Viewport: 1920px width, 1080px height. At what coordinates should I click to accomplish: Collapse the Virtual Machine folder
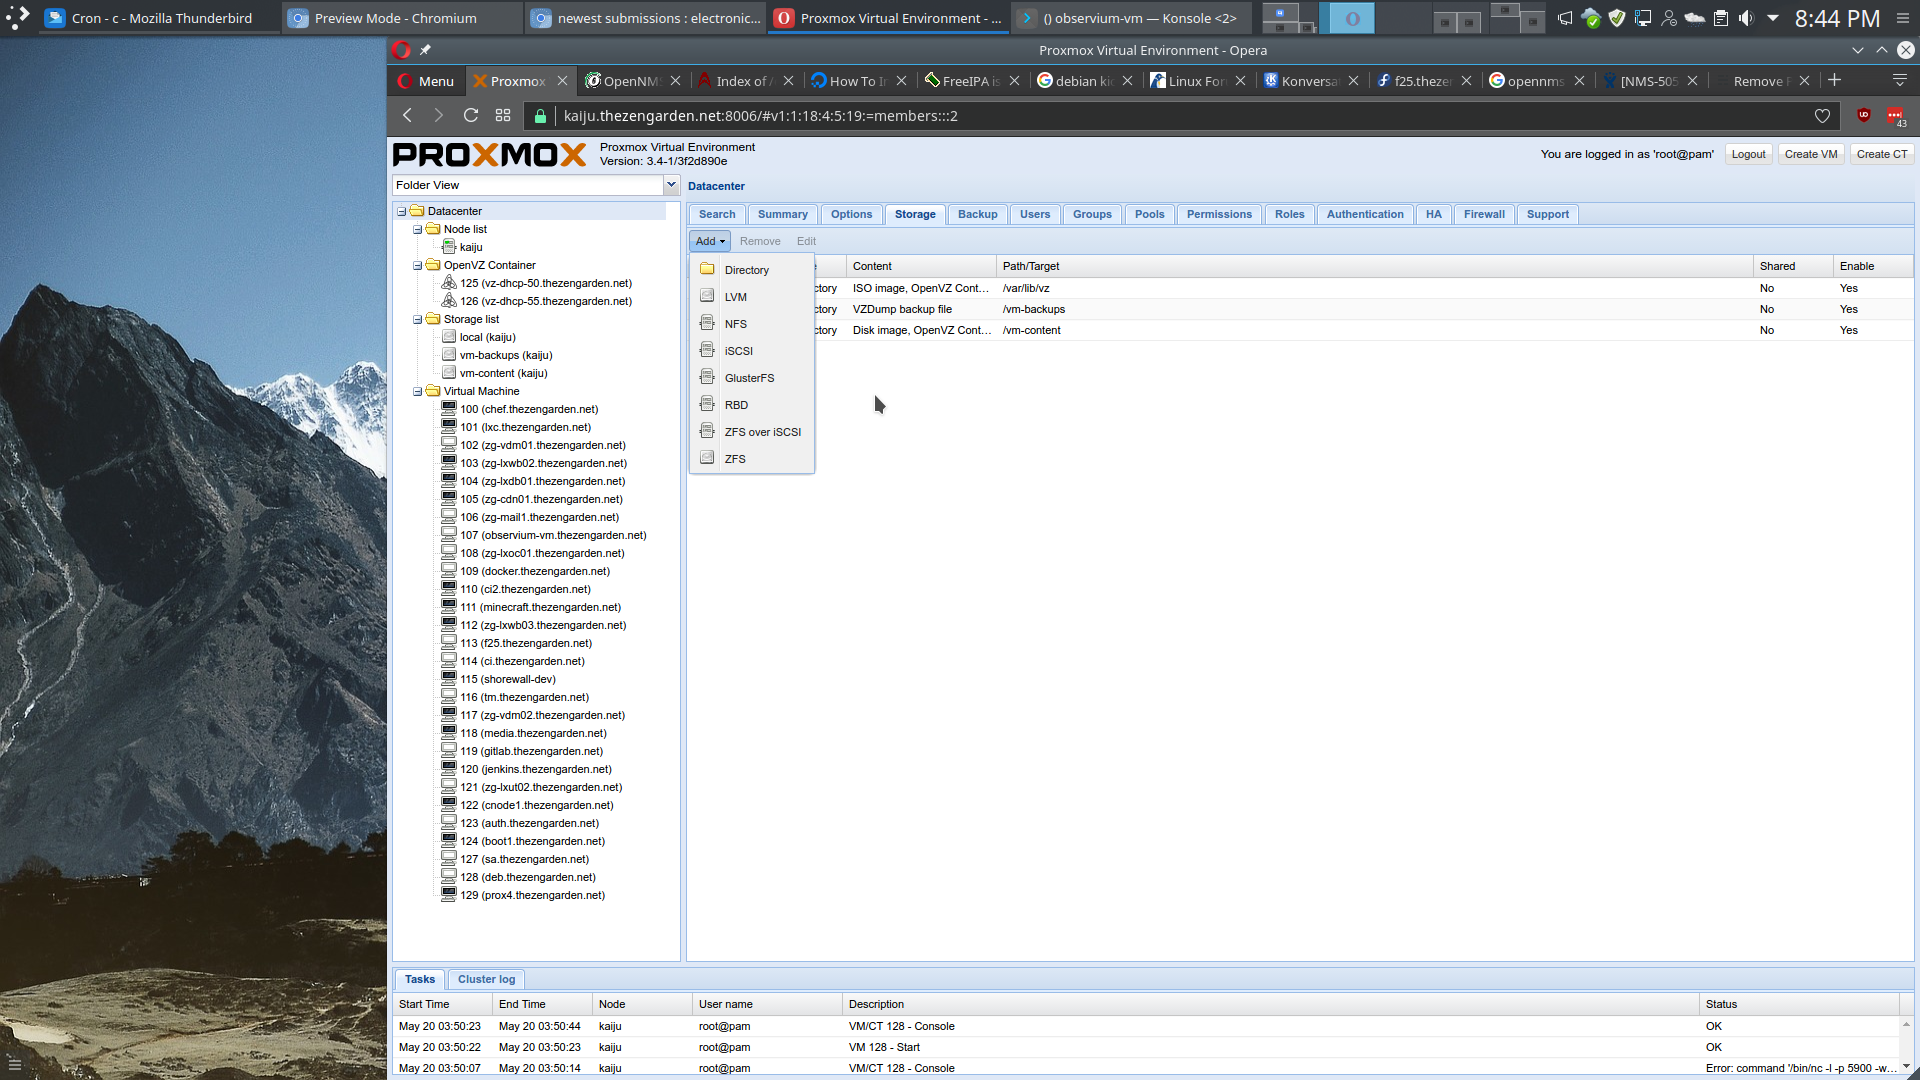coord(418,391)
